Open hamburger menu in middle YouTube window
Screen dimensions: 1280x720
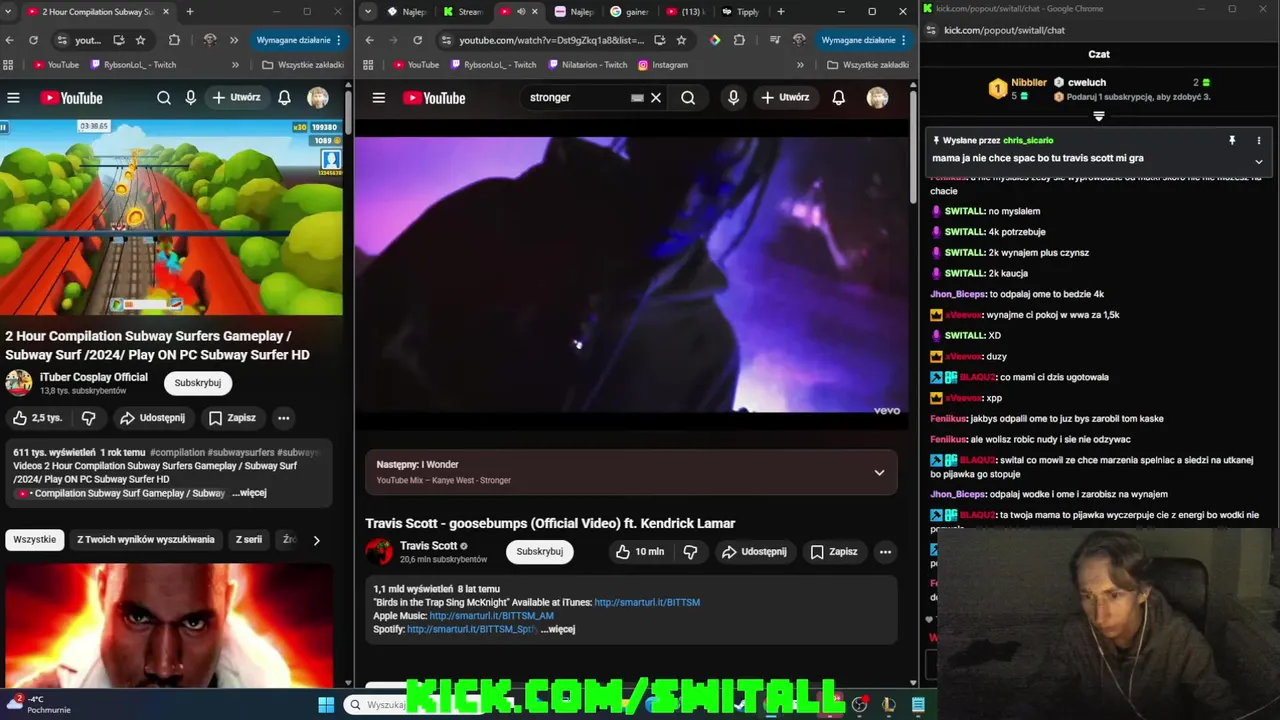coord(378,98)
